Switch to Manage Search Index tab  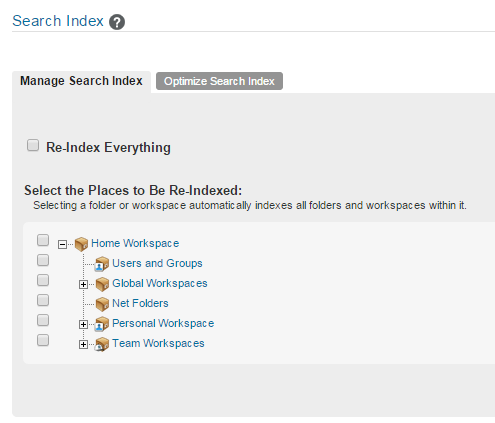coord(81,81)
